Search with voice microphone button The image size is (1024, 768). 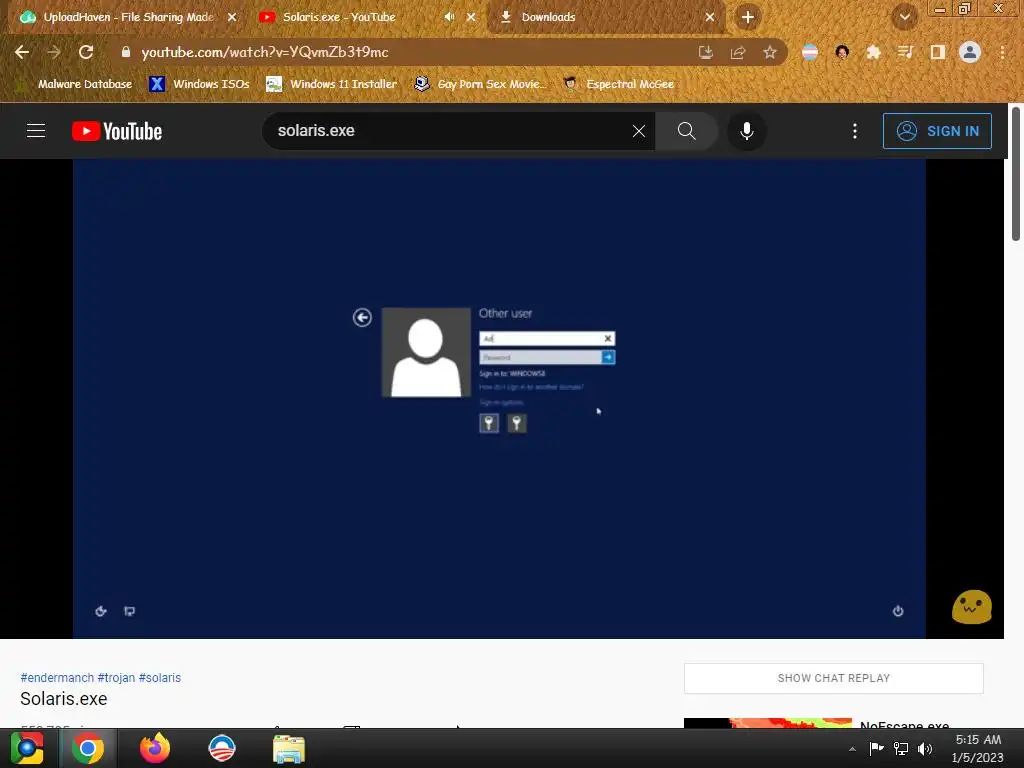click(747, 131)
